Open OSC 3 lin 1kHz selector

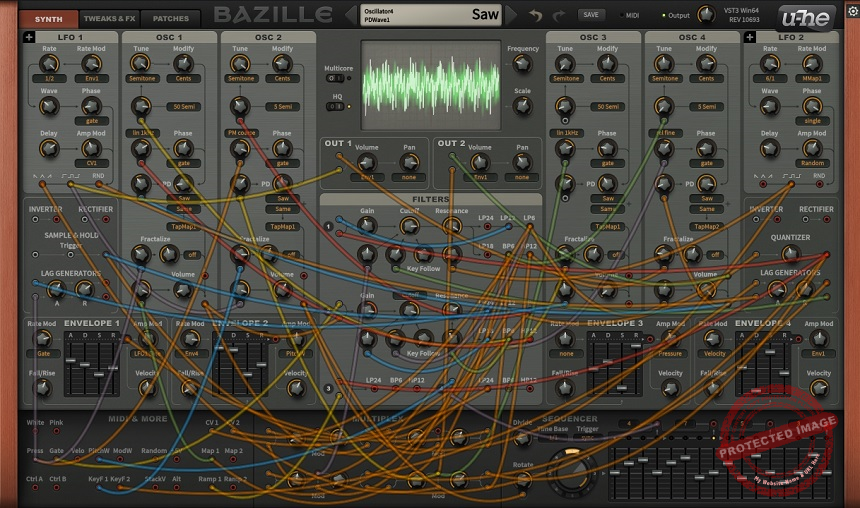click(566, 133)
